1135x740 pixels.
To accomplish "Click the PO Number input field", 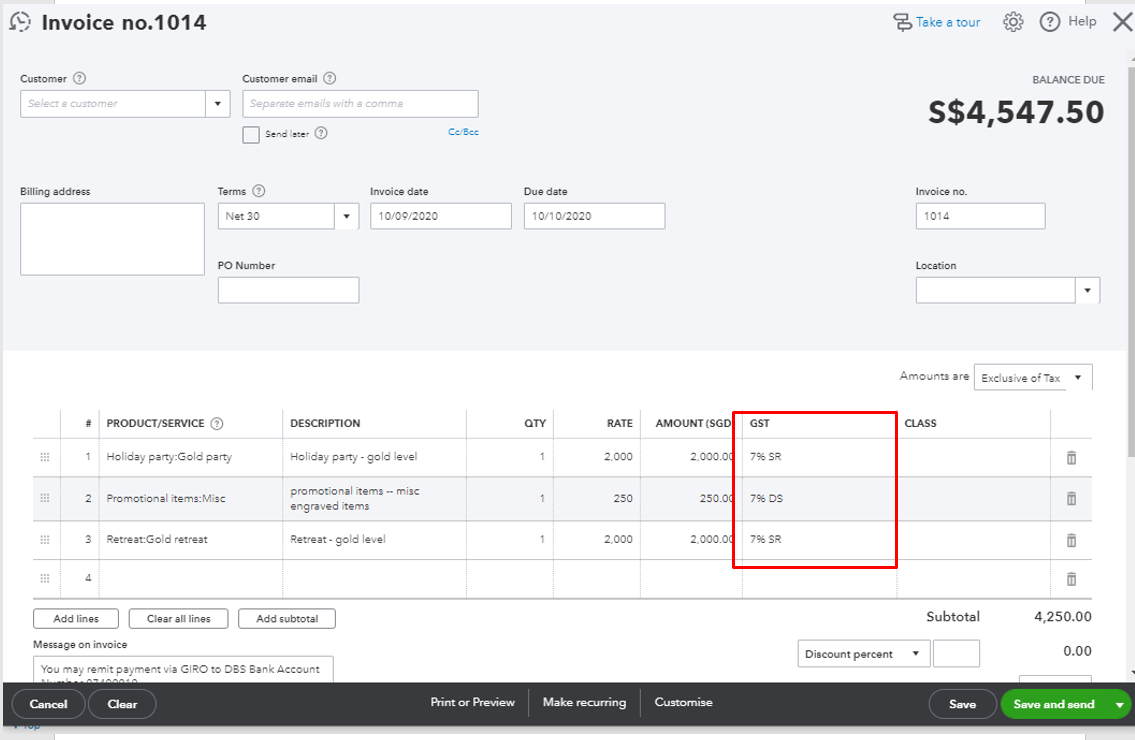I will tap(288, 290).
